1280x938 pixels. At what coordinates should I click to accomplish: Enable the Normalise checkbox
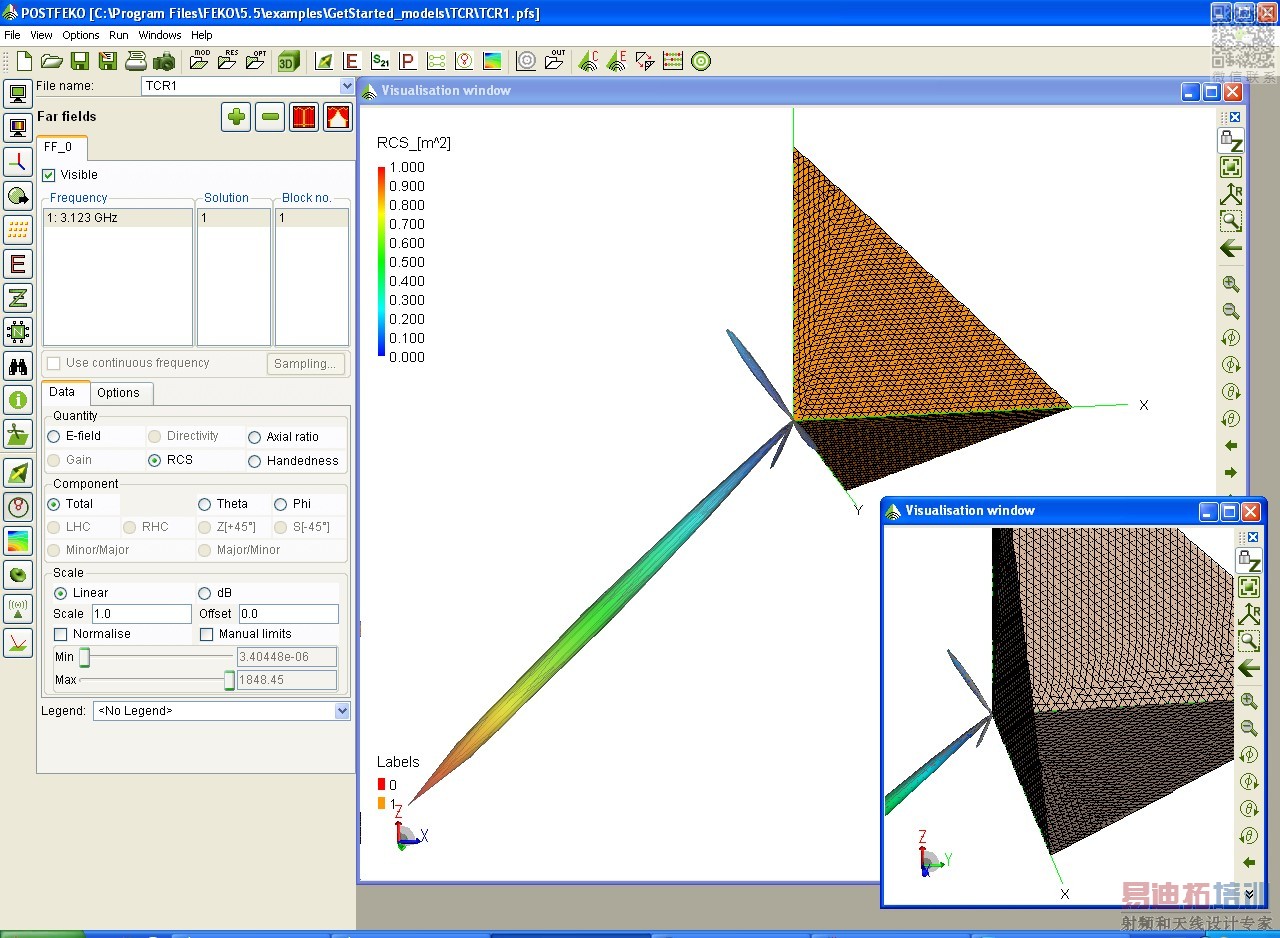click(61, 634)
